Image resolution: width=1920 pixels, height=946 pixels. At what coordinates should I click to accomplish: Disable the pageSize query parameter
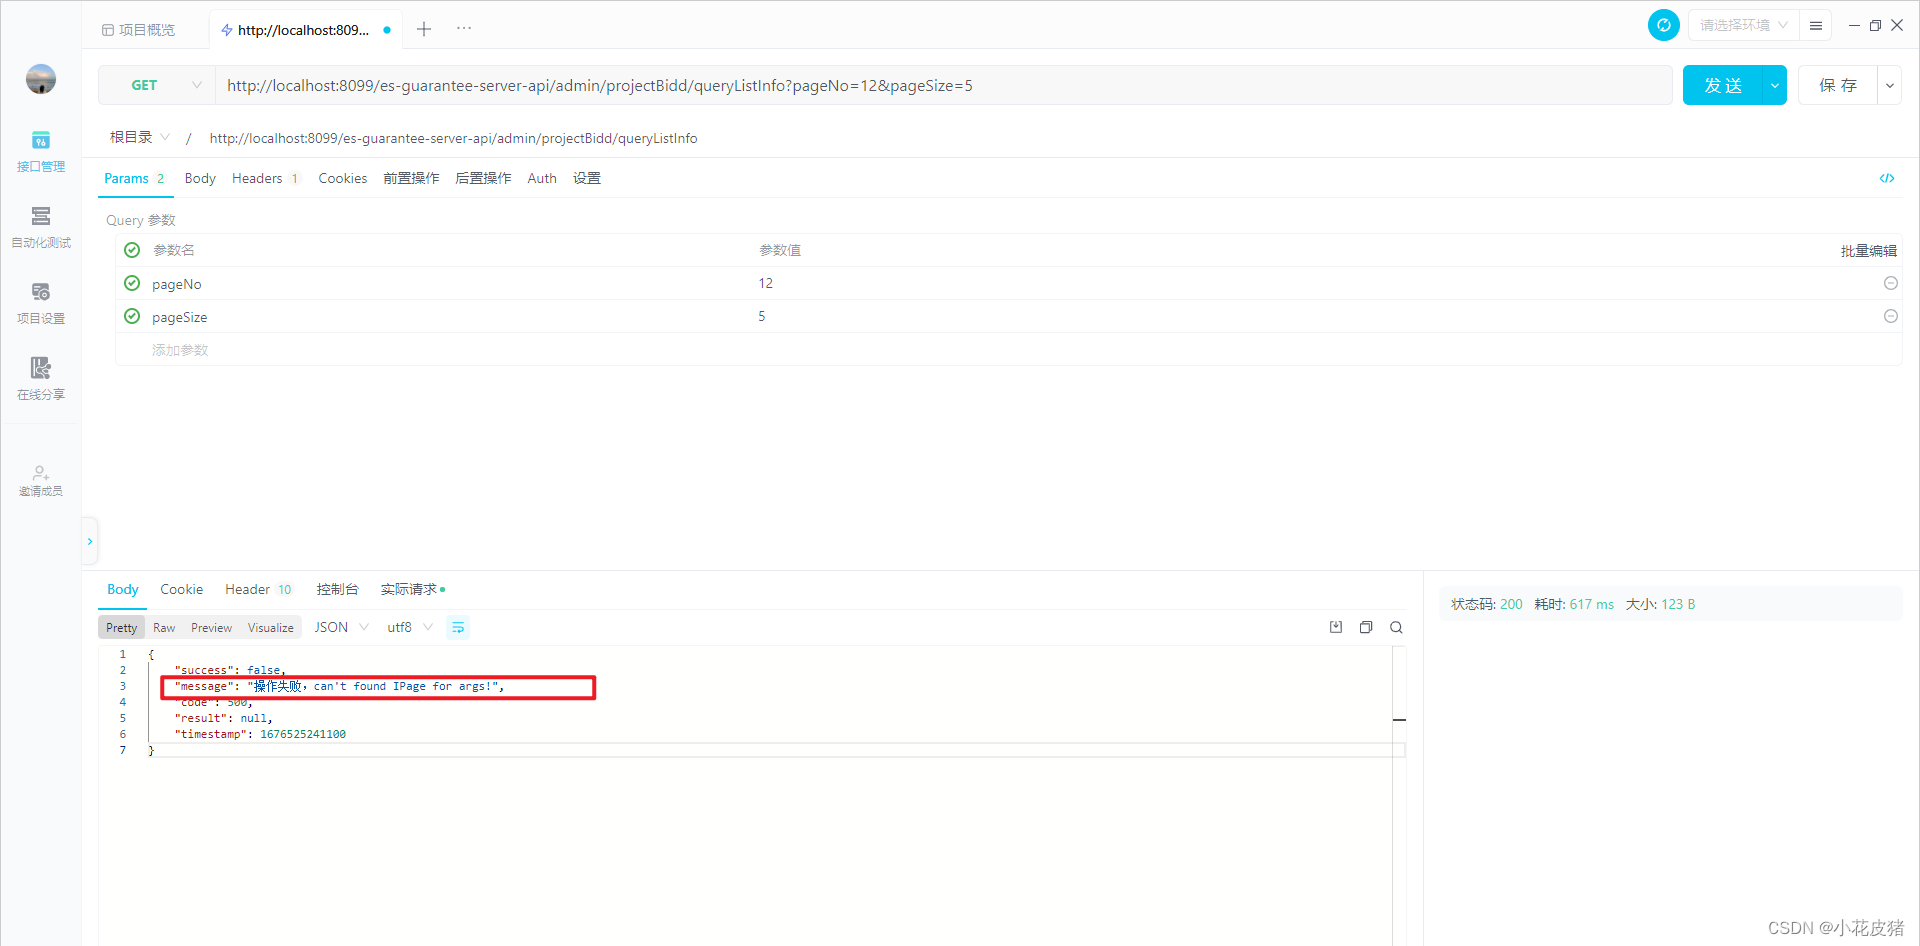[132, 316]
